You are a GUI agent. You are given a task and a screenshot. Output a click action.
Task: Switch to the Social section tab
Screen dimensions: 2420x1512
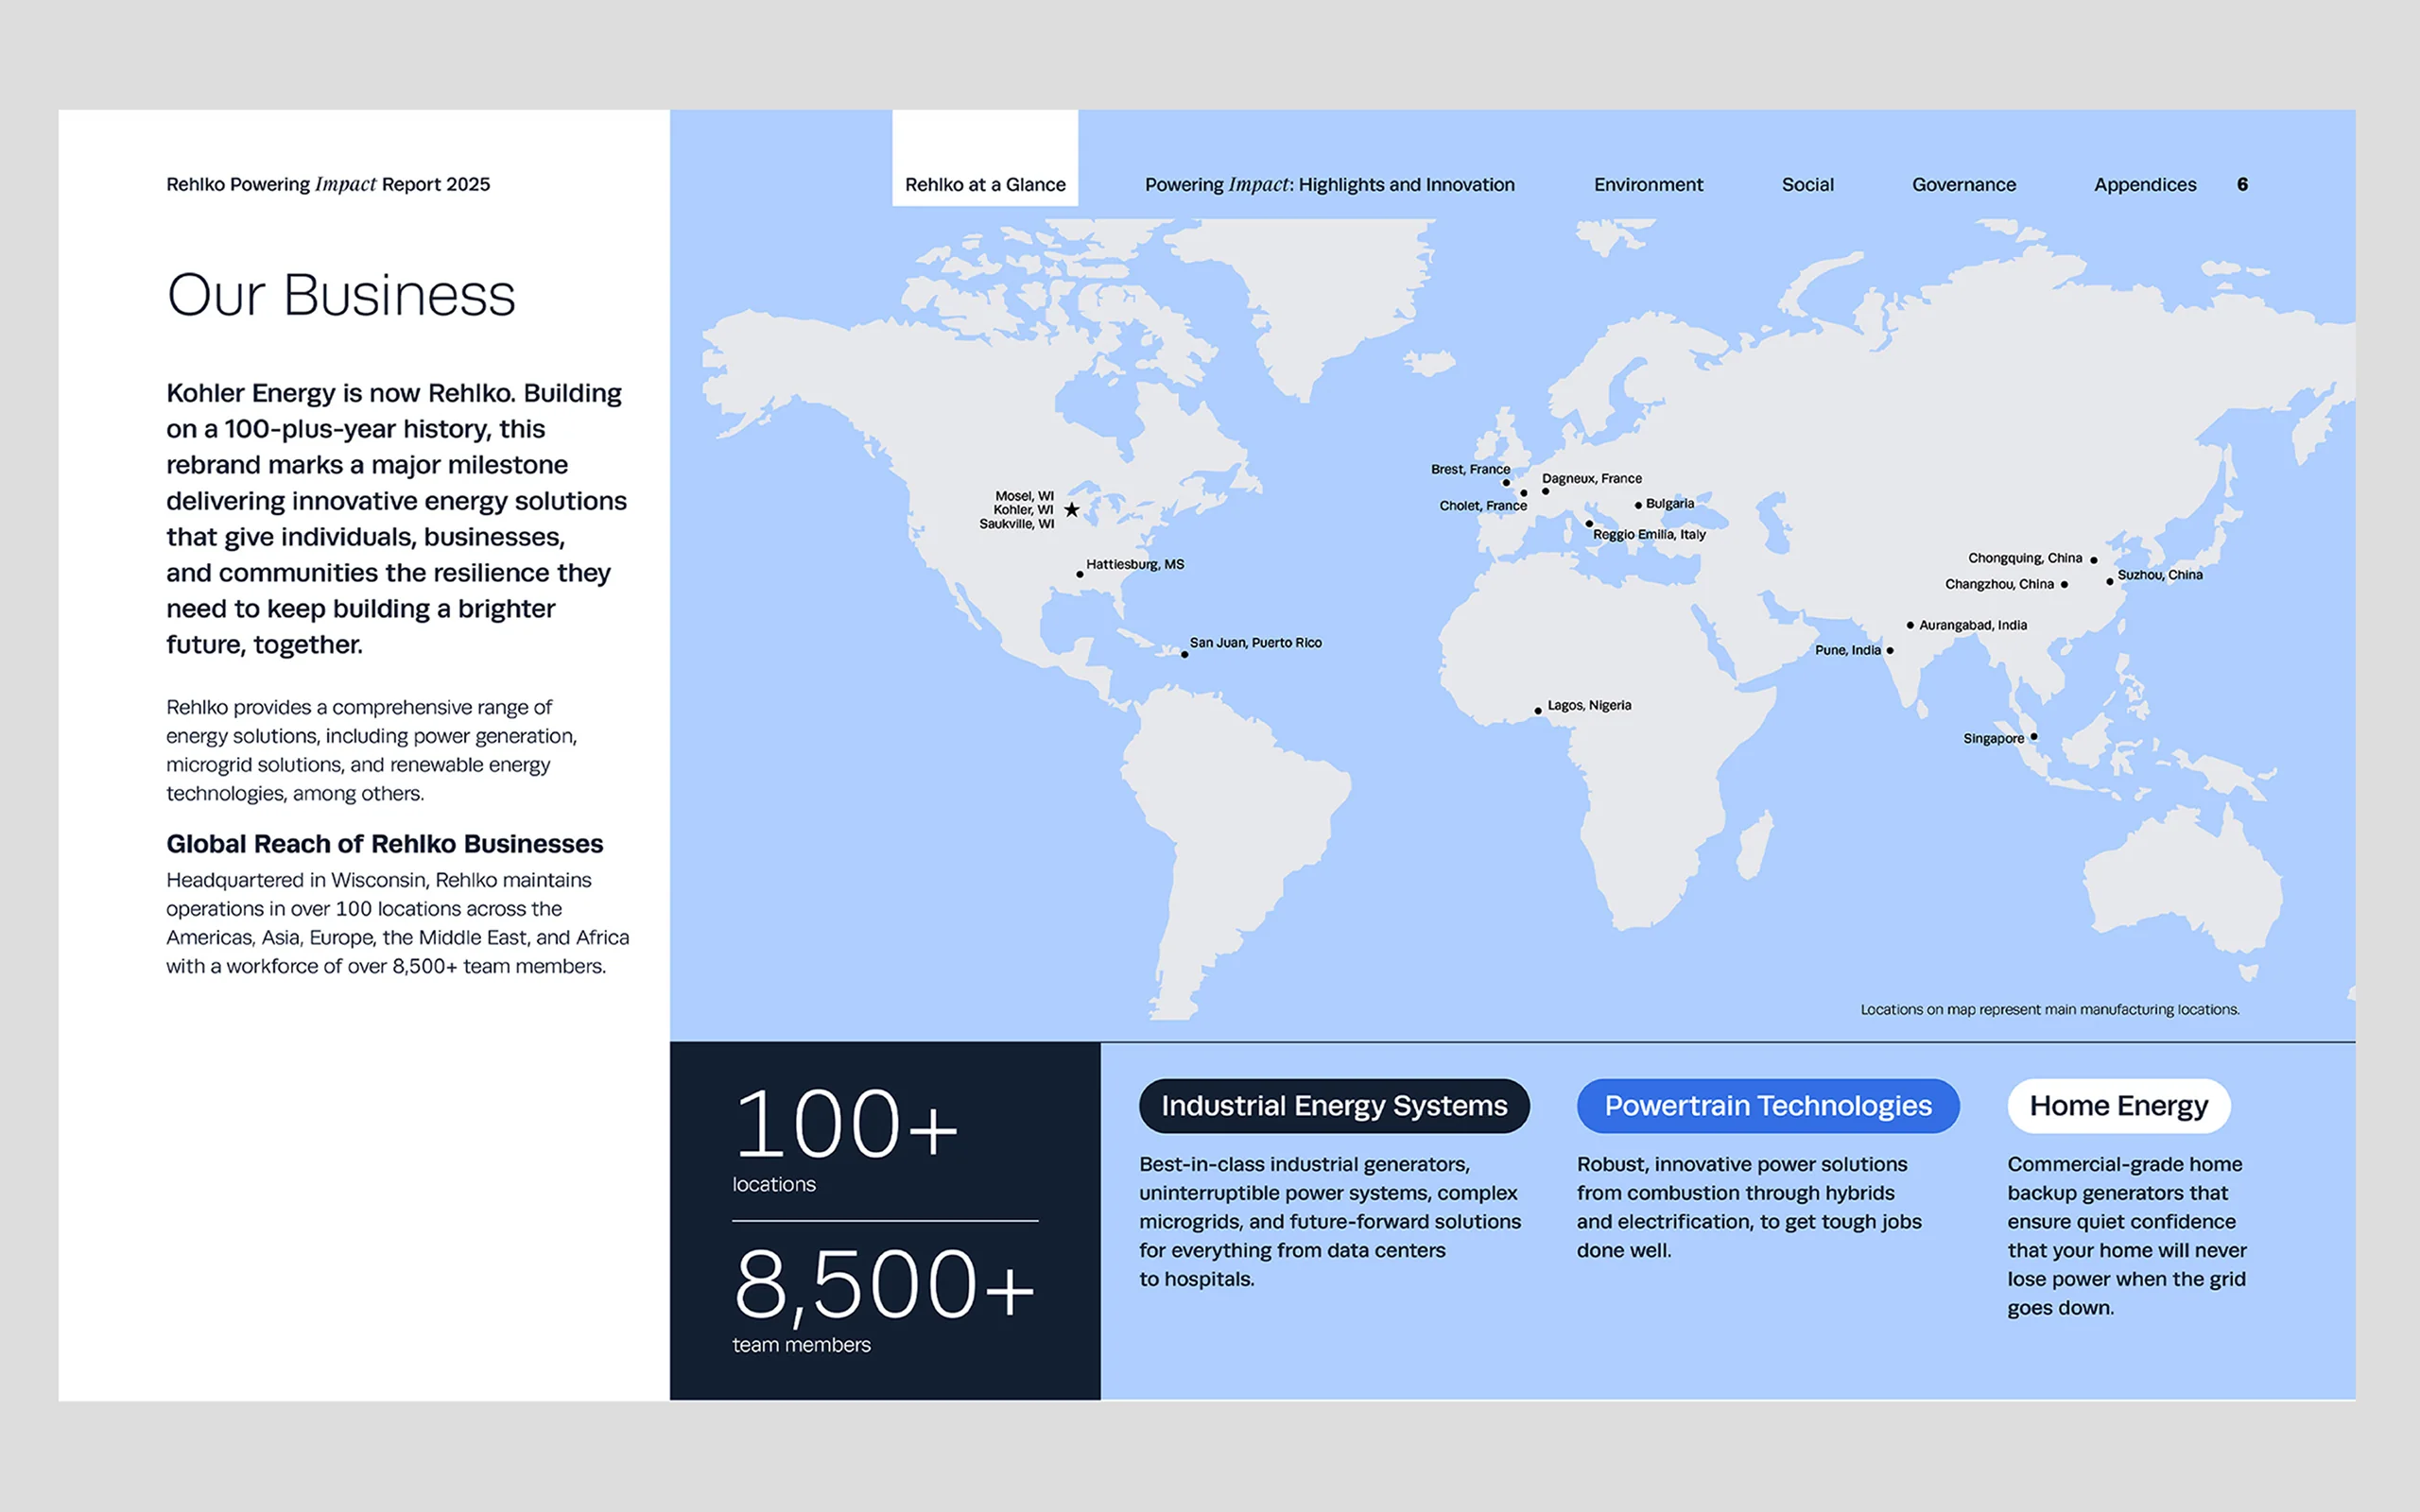[x=1807, y=184]
